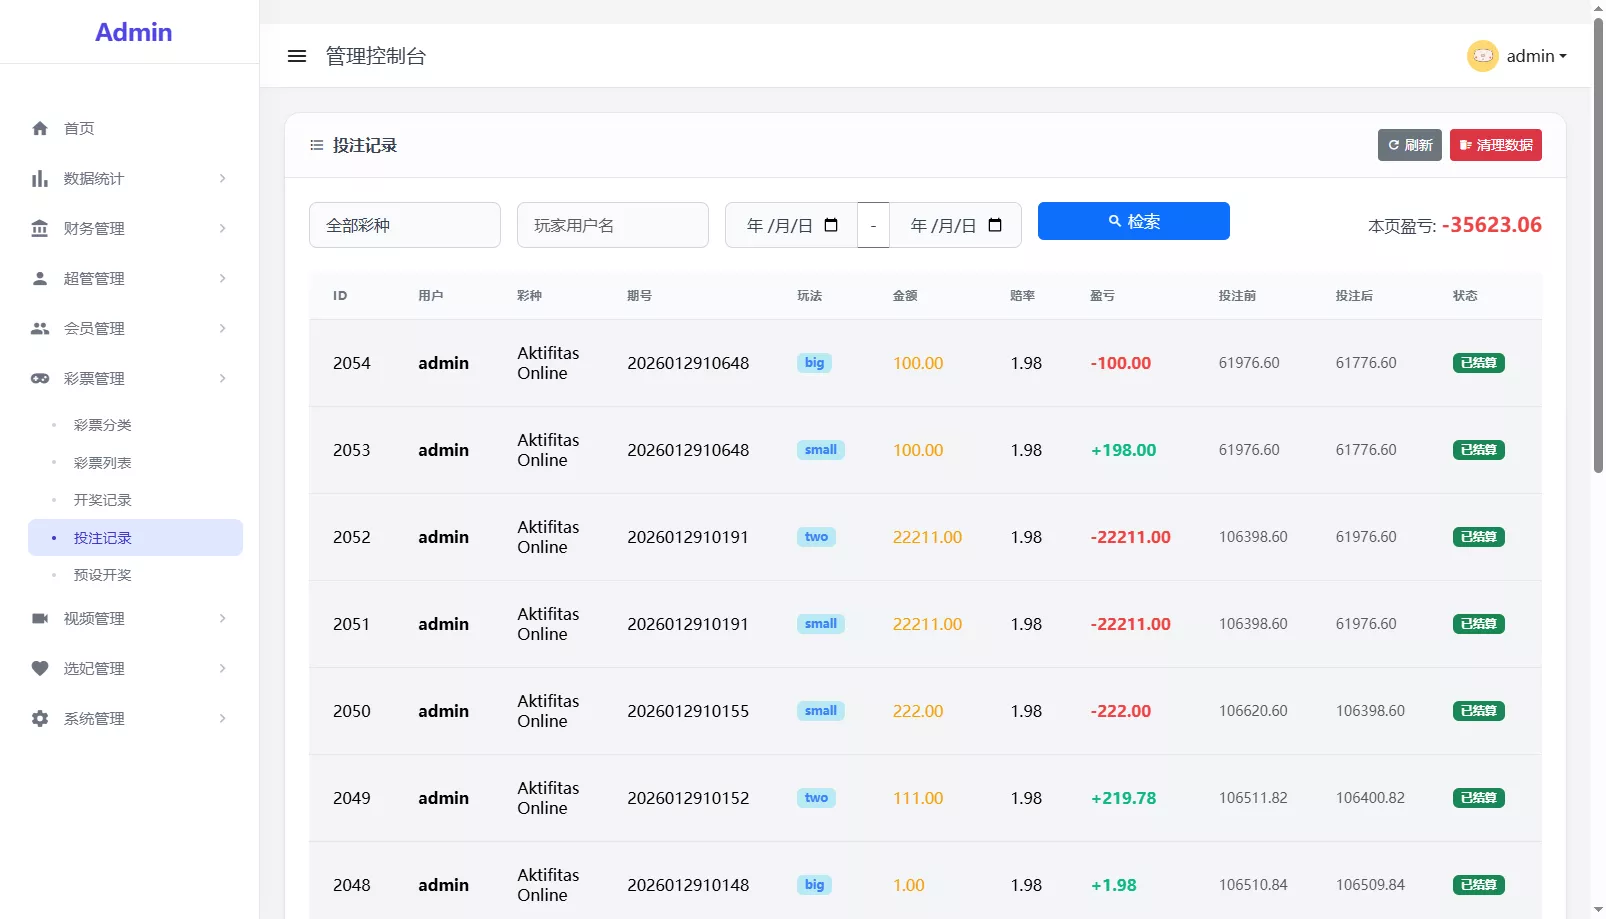Click the bank icon for 财务管理
The width and height of the screenshot is (1606, 919).
point(40,229)
